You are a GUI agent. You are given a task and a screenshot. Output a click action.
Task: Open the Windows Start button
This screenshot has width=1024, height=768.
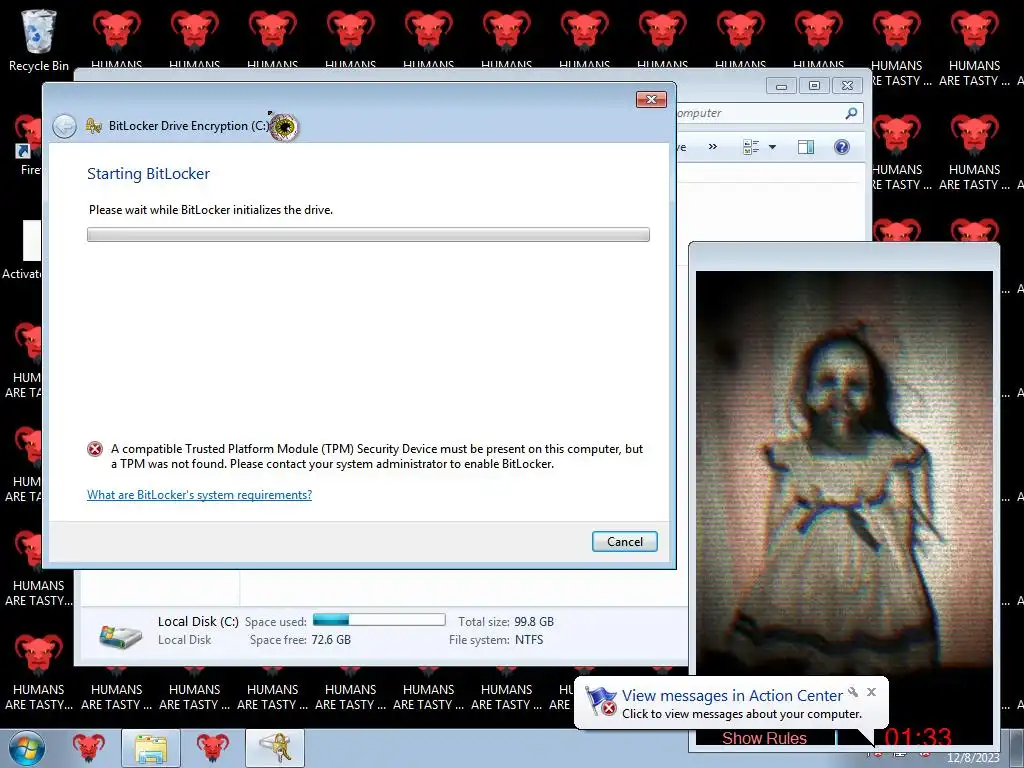[x=27, y=748]
